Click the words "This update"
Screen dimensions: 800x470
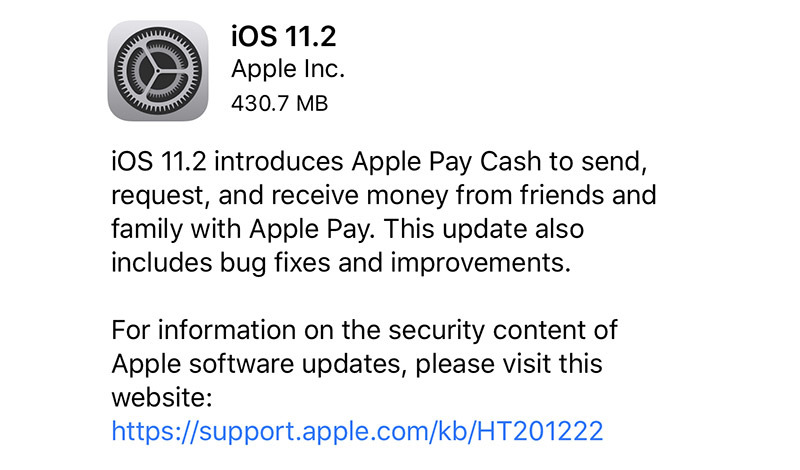[x=456, y=230]
